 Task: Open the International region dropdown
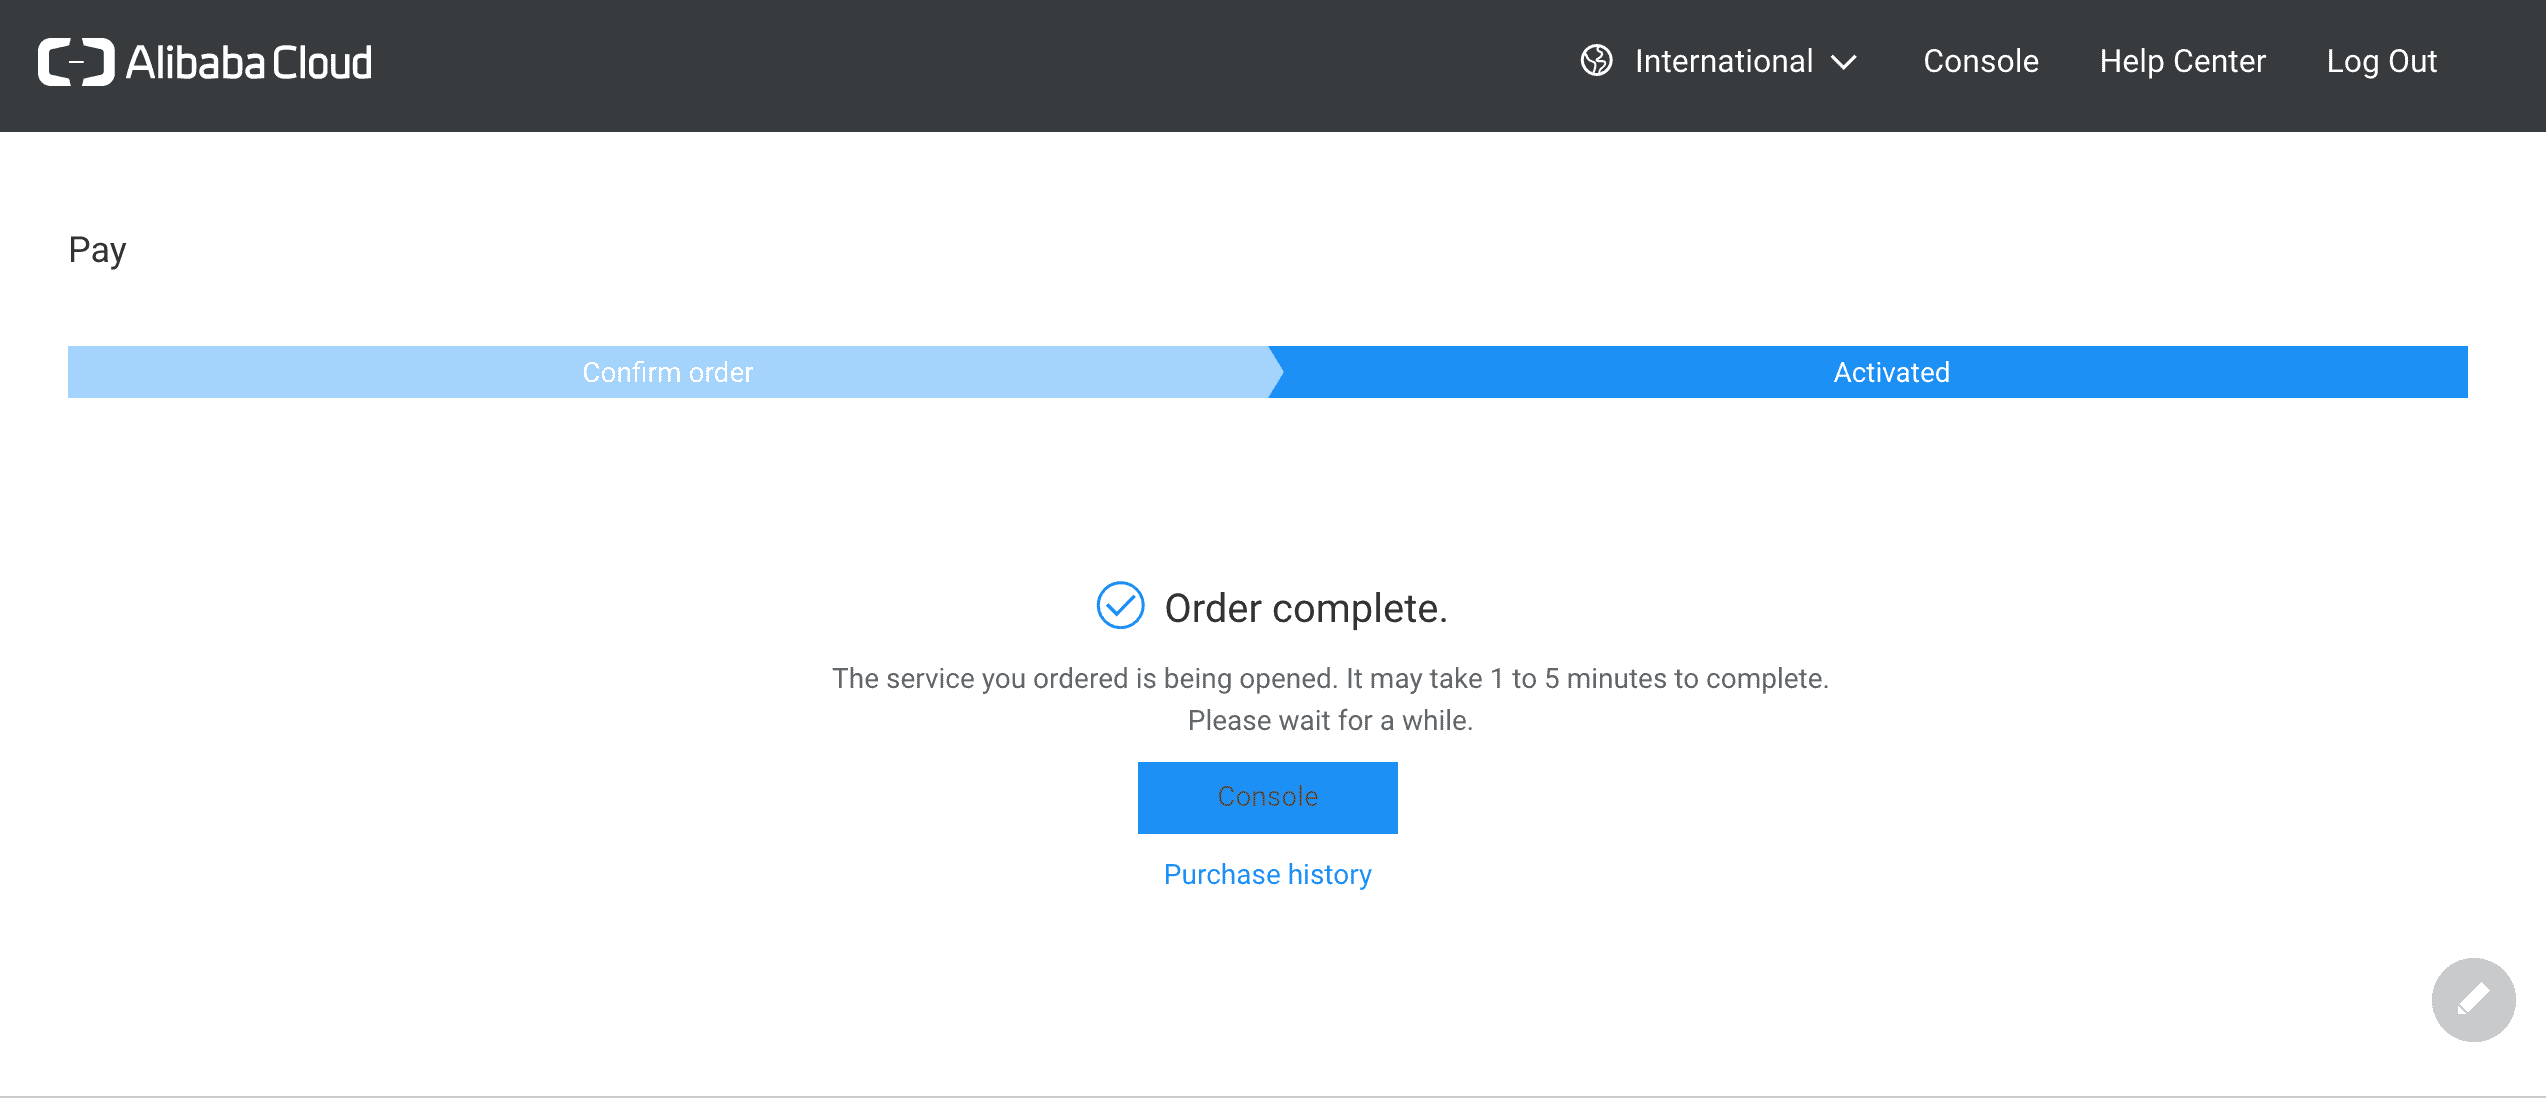[1723, 62]
